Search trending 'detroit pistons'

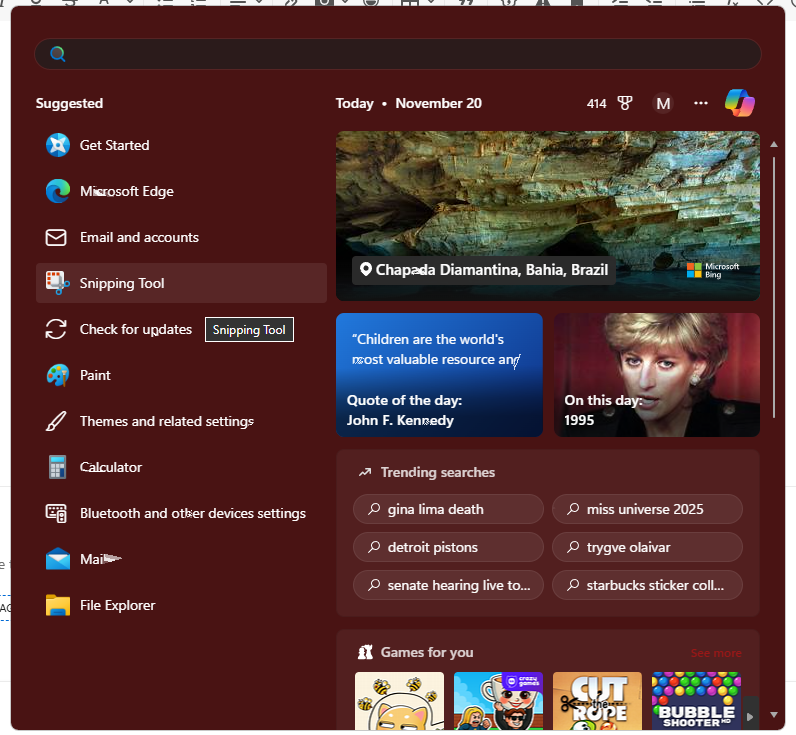pyautogui.click(x=448, y=547)
